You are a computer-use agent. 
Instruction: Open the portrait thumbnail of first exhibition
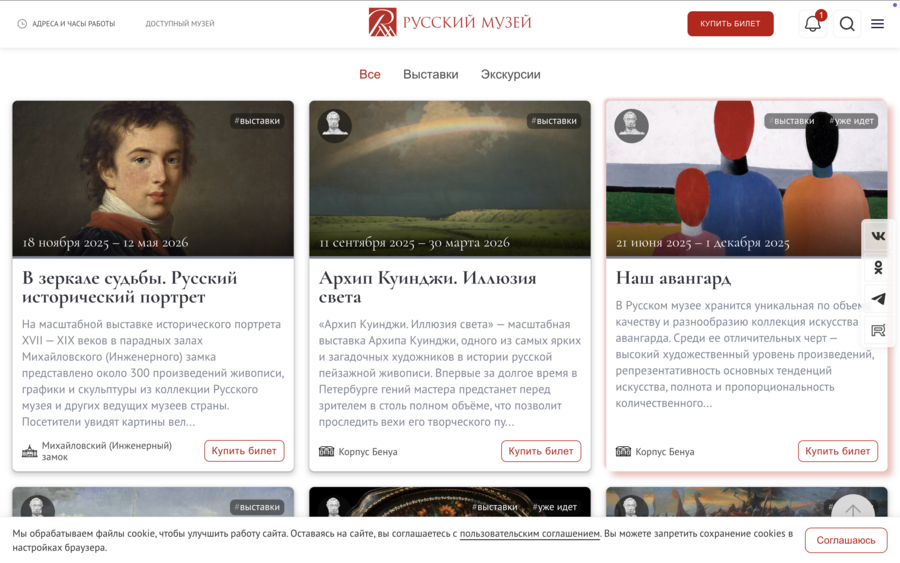click(153, 178)
